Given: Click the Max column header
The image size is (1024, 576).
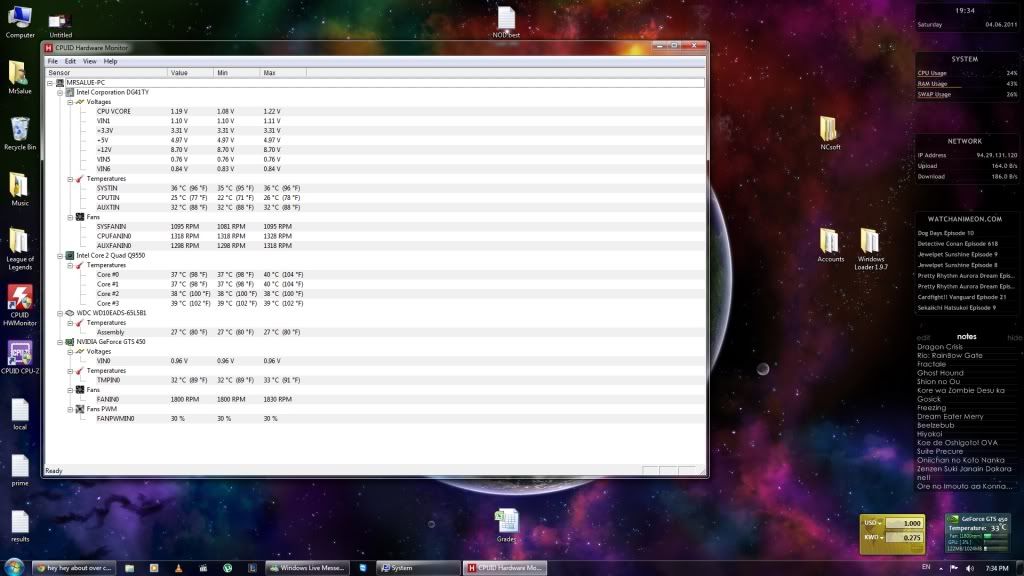Looking at the screenshot, I should click(283, 72).
